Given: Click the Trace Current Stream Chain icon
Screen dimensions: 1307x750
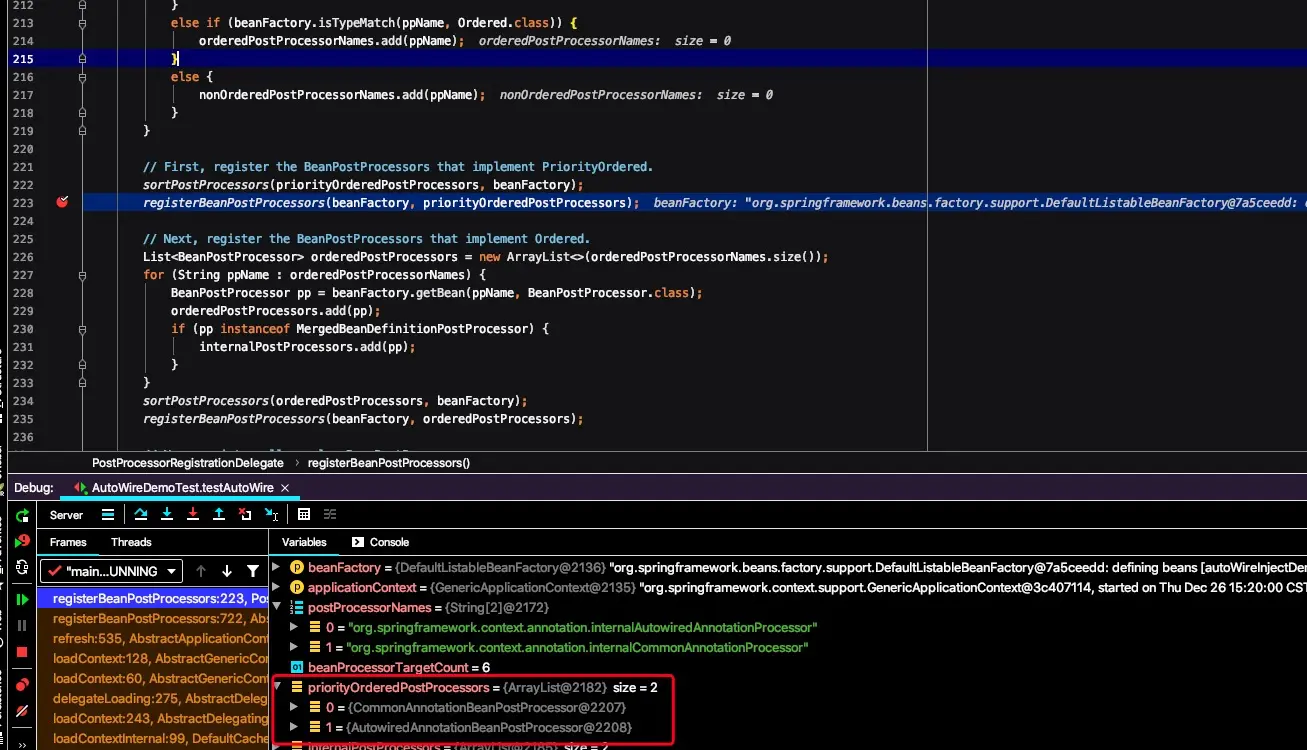Looking at the screenshot, I should 330,514.
